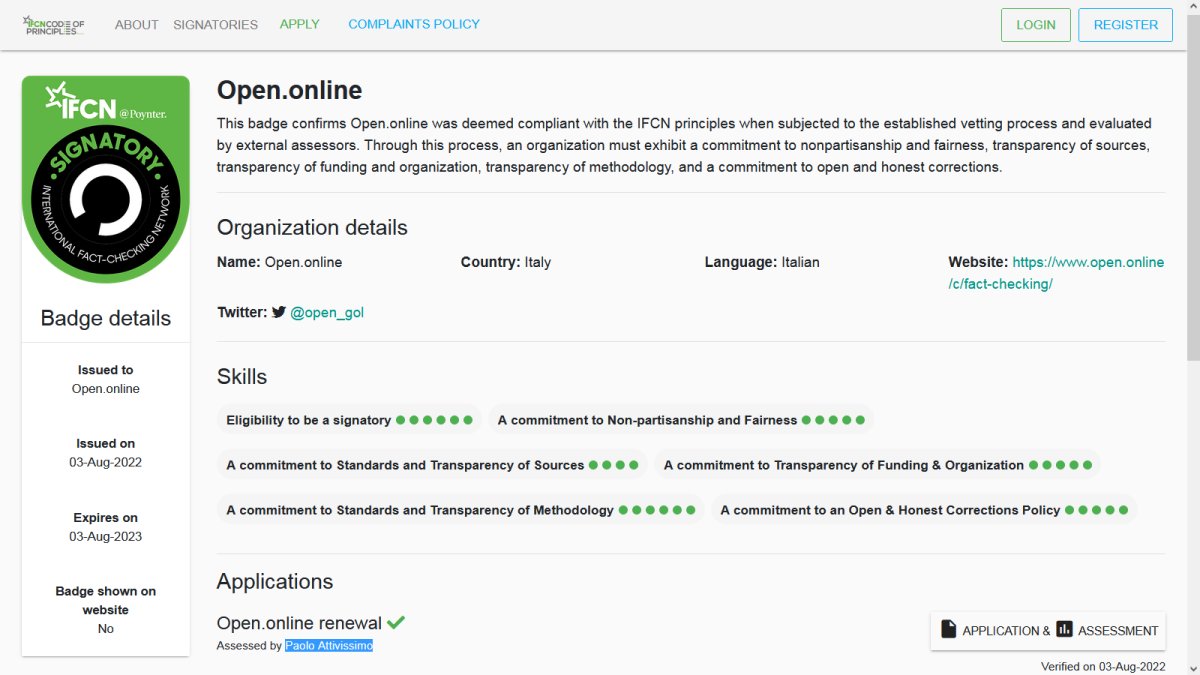Image resolution: width=1200 pixels, height=675 pixels.
Task: Open the SIGNATORIES page
Action: pos(215,24)
